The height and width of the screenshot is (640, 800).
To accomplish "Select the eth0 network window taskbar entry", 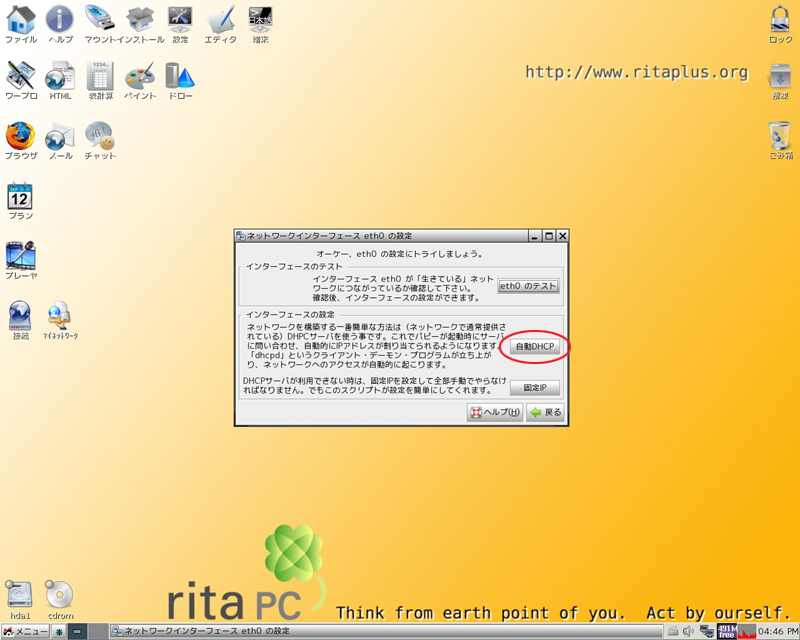I will 200,631.
